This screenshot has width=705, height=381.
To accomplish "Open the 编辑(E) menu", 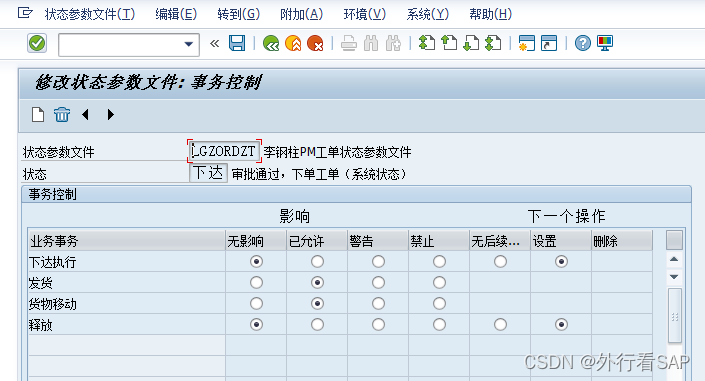I will tap(176, 14).
